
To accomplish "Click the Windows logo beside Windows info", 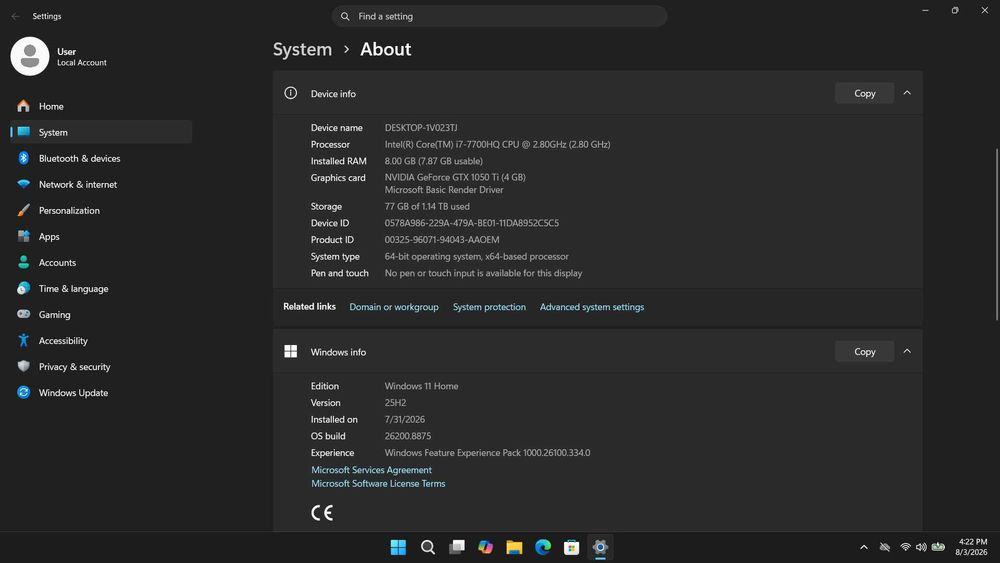I will pos(291,351).
